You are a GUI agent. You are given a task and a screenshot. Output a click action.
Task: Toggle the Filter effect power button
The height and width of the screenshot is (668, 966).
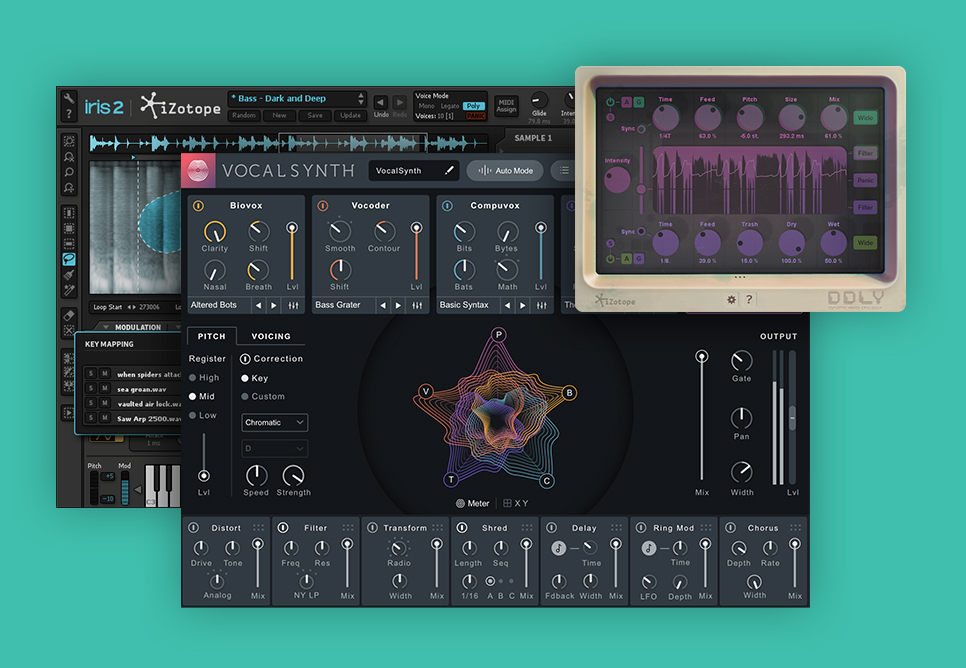(x=283, y=527)
